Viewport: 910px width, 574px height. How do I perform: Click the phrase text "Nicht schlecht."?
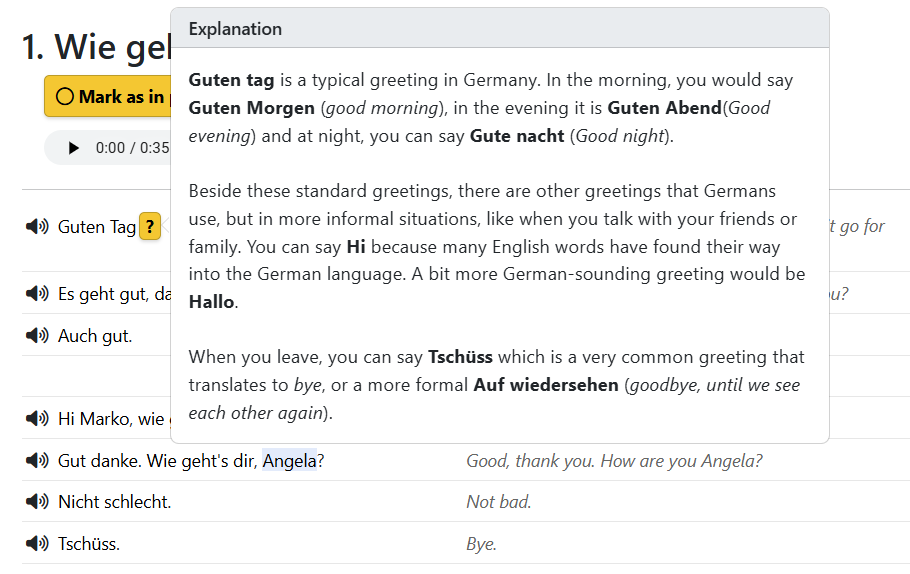(x=115, y=502)
